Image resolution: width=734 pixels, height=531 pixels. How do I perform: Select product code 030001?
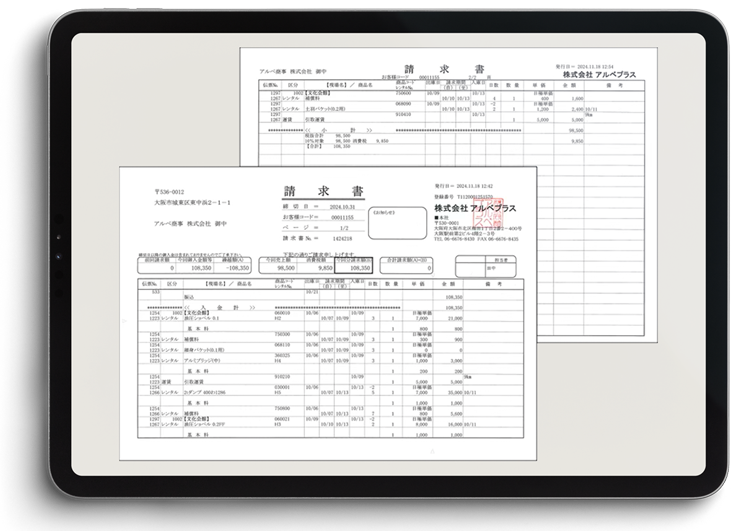[282, 387]
